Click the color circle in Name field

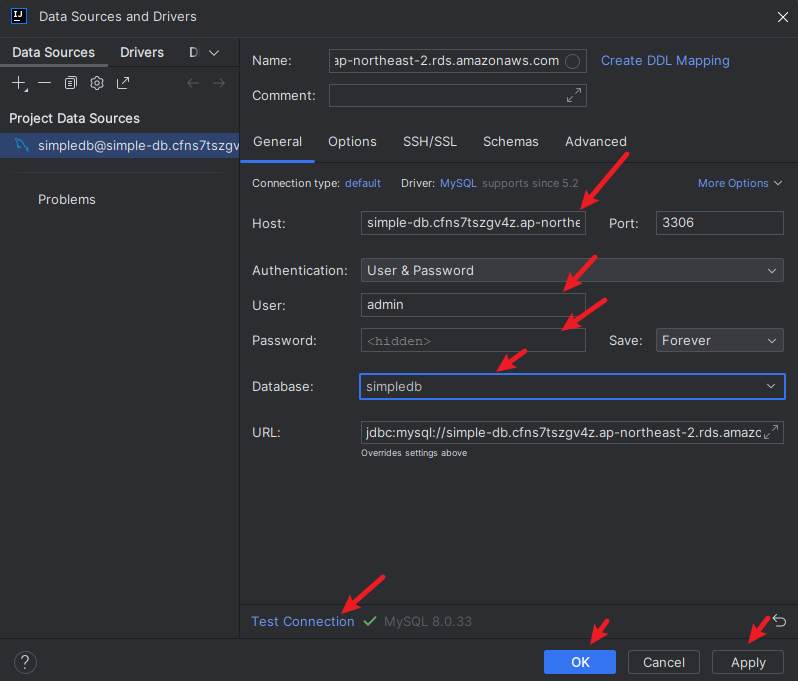[x=573, y=62]
